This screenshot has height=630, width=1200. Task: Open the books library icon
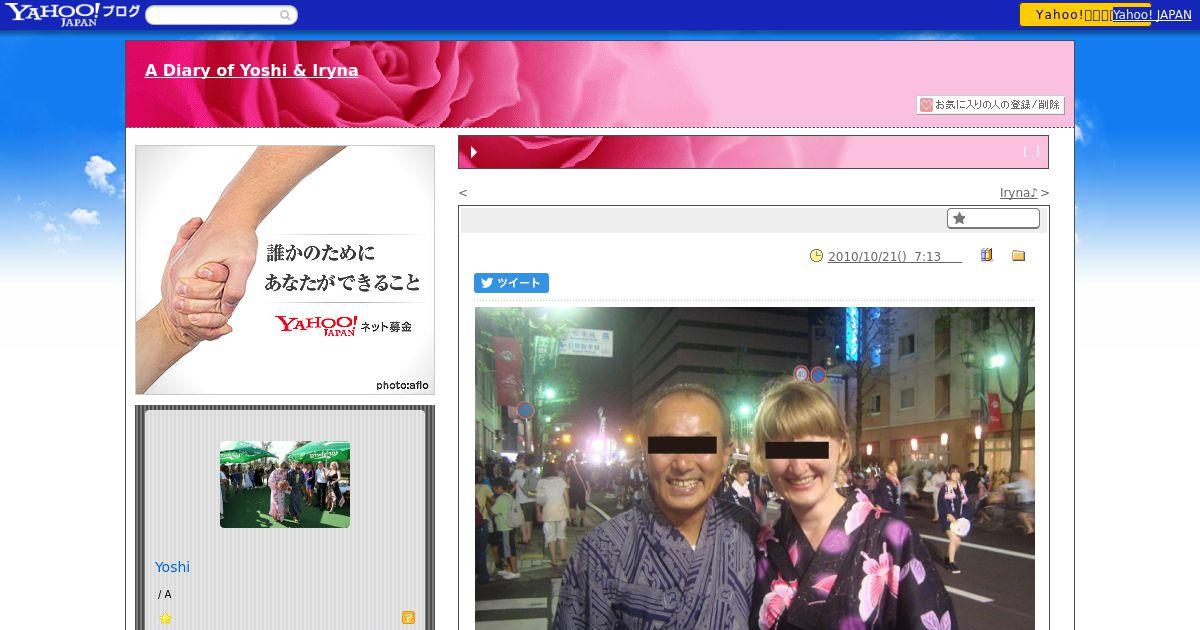point(987,256)
